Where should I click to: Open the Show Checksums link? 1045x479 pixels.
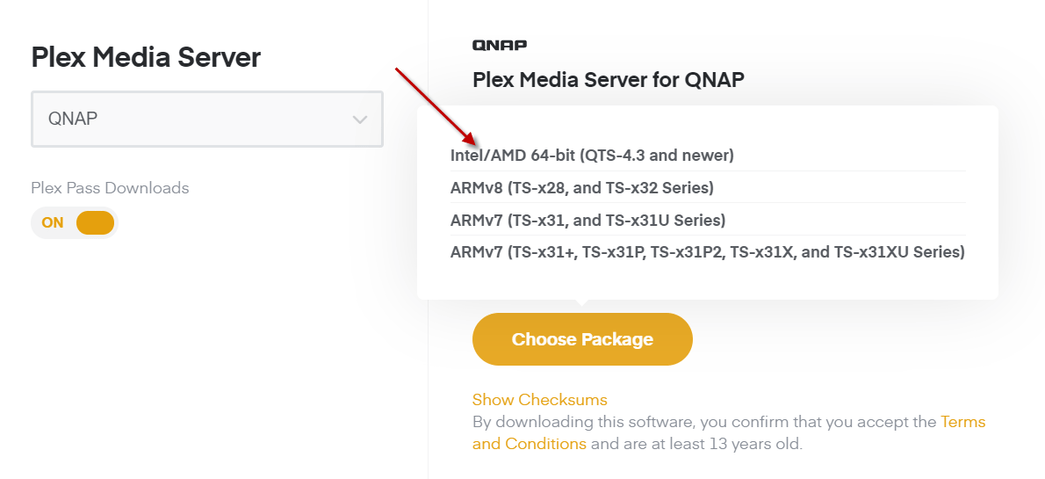pos(539,400)
